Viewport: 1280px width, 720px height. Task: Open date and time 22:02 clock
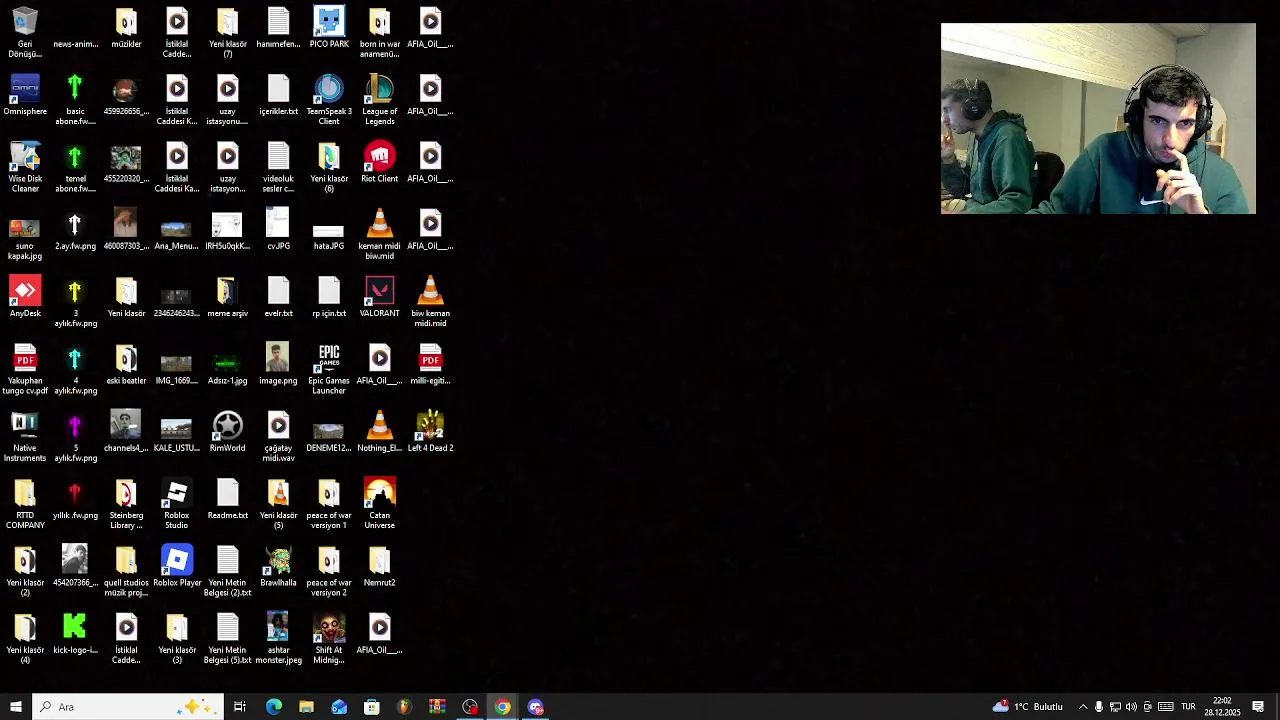point(1222,707)
